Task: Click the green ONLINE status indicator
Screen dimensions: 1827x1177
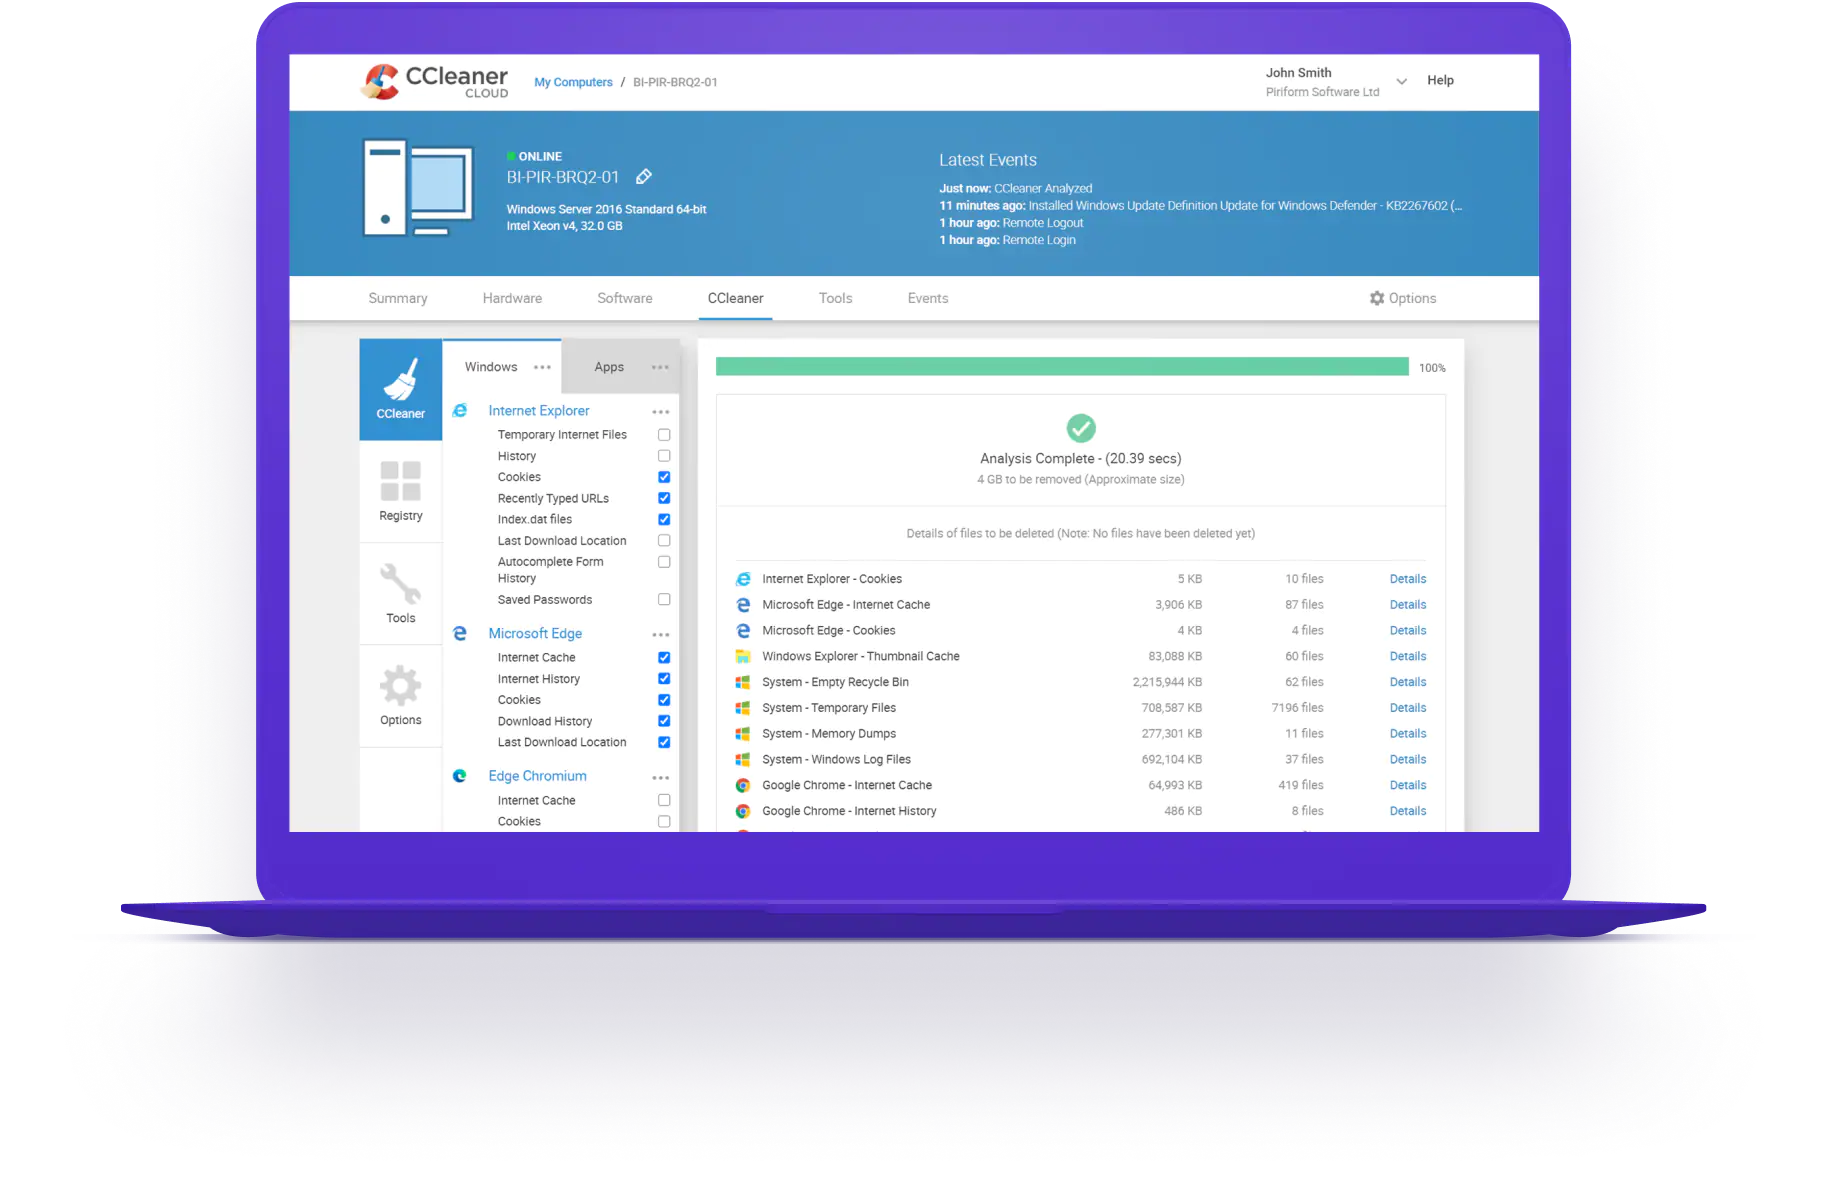Action: click(x=511, y=157)
